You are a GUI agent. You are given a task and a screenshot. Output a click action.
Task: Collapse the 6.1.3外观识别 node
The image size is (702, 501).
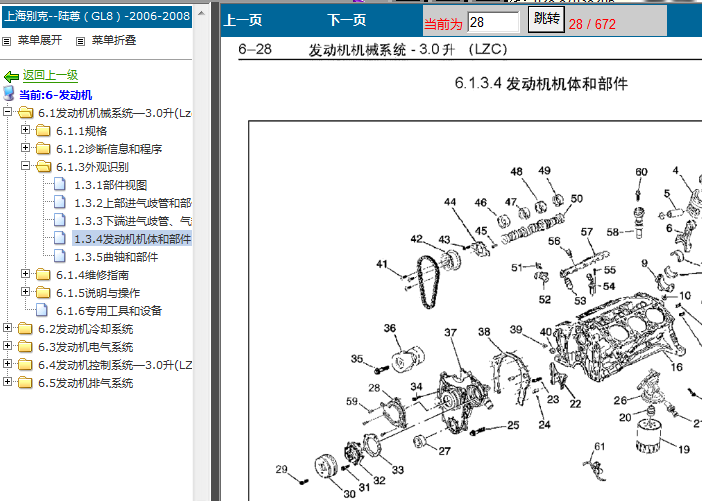[x=26, y=166]
